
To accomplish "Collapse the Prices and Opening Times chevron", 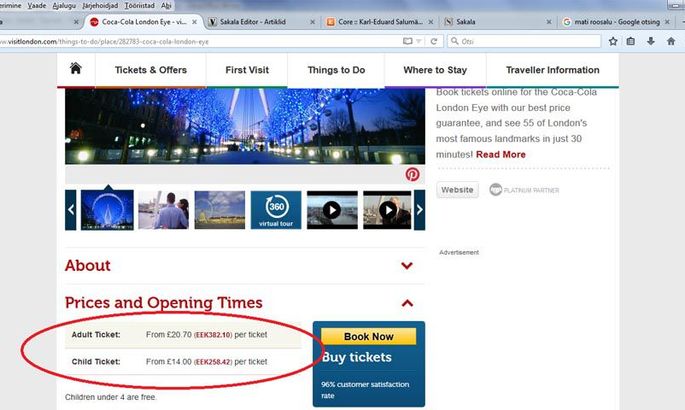I will (x=407, y=303).
